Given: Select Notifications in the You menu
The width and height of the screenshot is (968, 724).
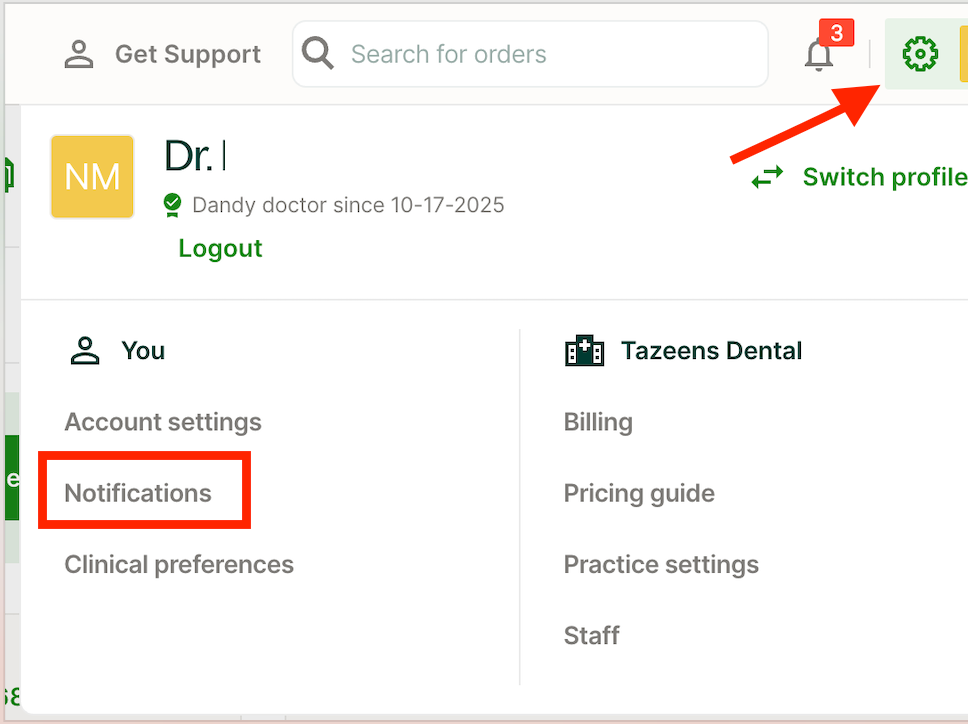Looking at the screenshot, I should 138,493.
